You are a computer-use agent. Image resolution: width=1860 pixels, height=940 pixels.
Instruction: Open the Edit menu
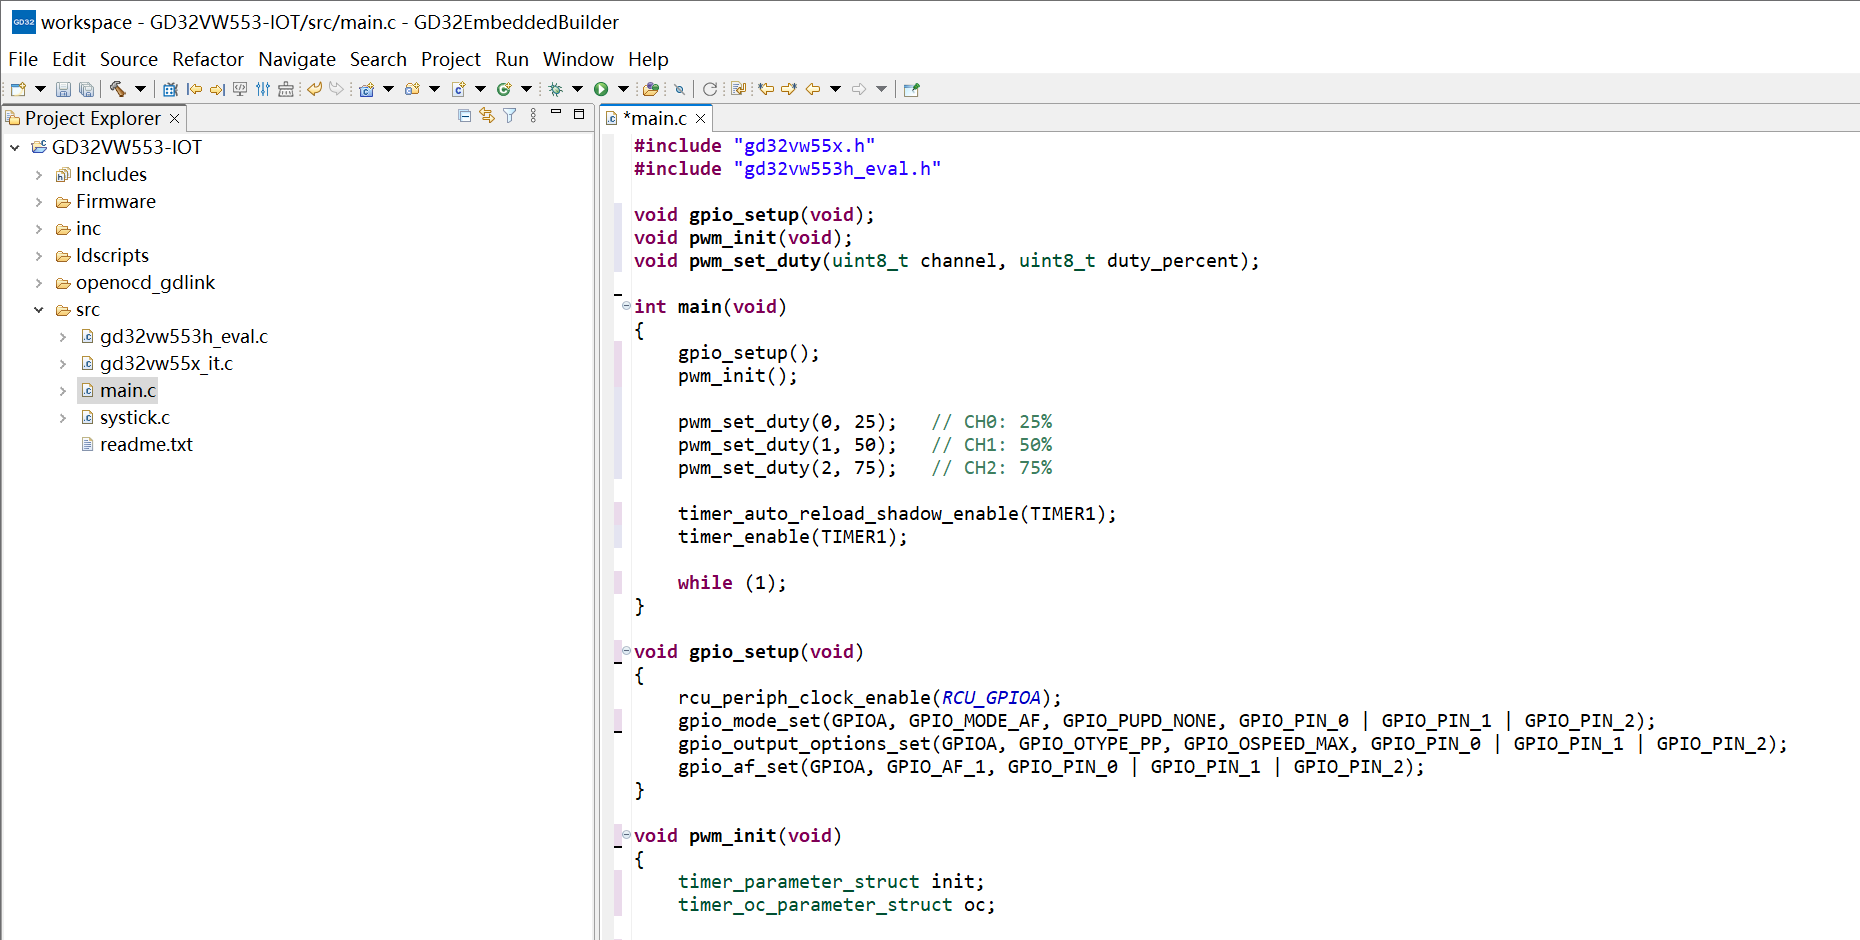69,59
